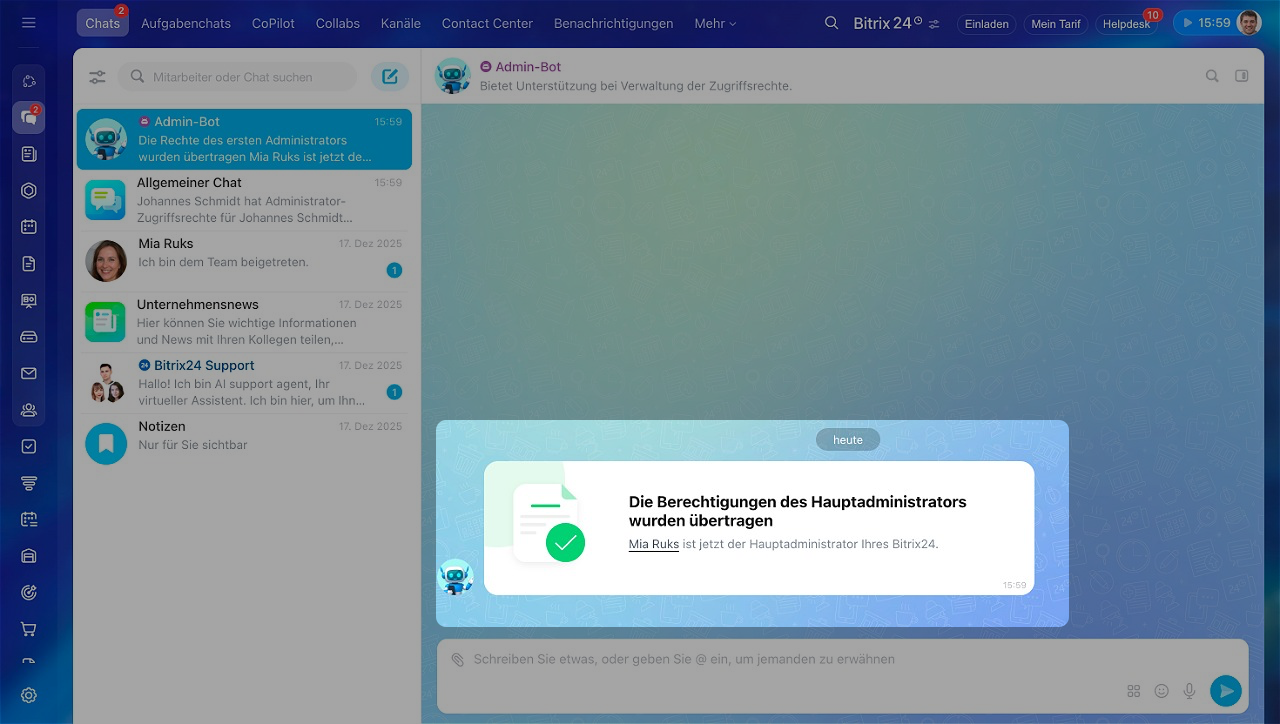Attach a file with the paperclip

[457, 660]
